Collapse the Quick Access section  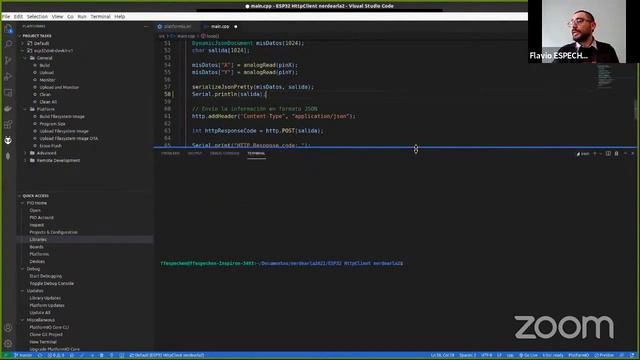[x=36, y=196]
